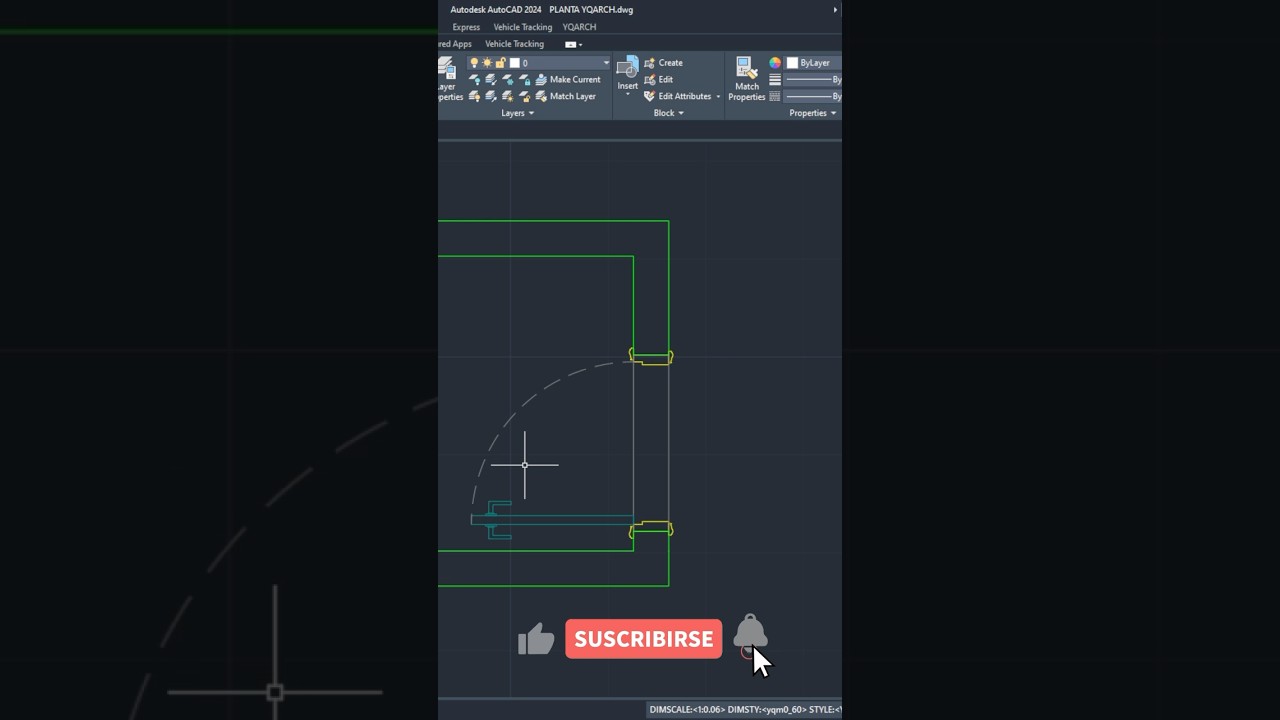This screenshot has width=1280, height=720.
Task: Click the SUSCRIBIRSE subscribe button
Action: click(x=643, y=639)
